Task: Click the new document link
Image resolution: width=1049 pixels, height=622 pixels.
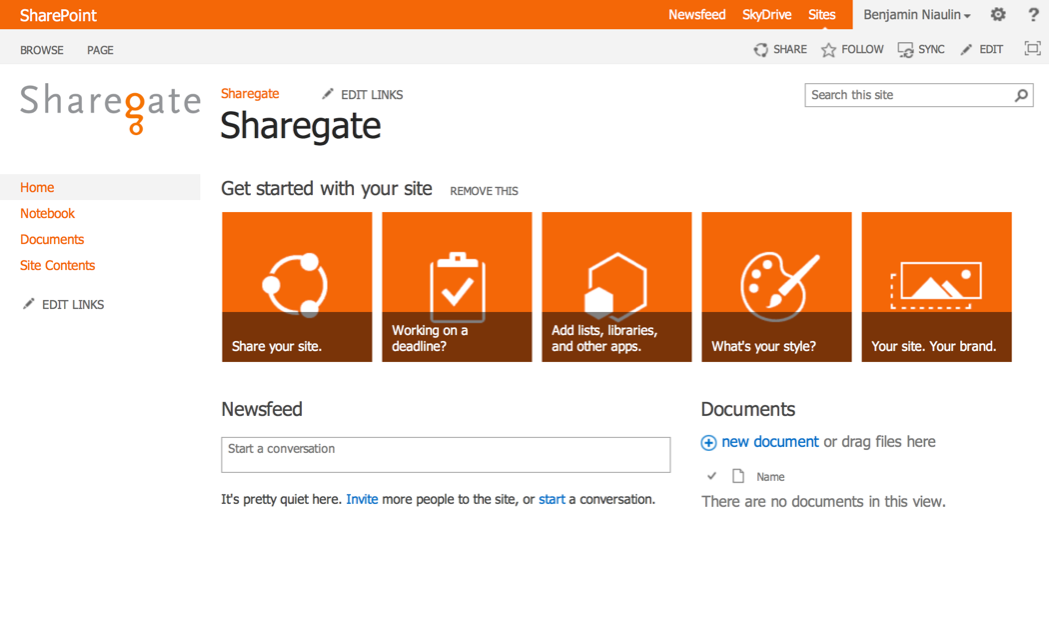Action: coord(770,442)
